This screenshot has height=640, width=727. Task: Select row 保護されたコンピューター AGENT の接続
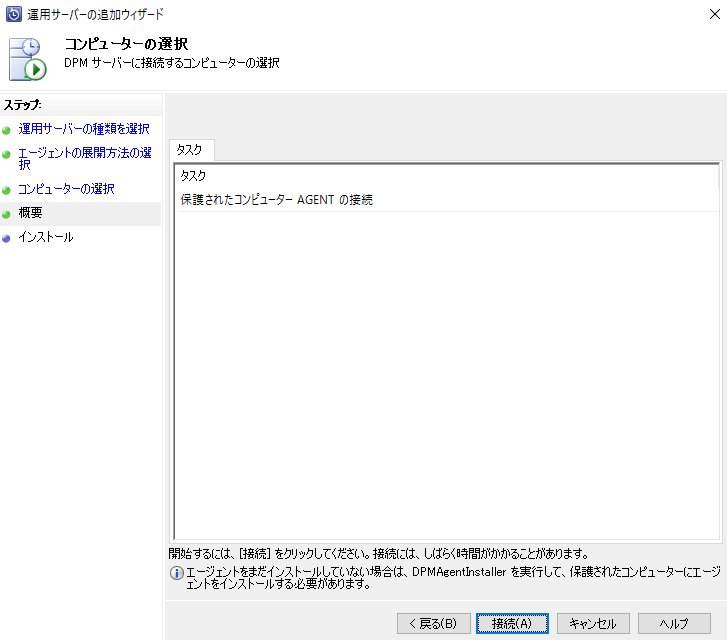[x=447, y=200]
